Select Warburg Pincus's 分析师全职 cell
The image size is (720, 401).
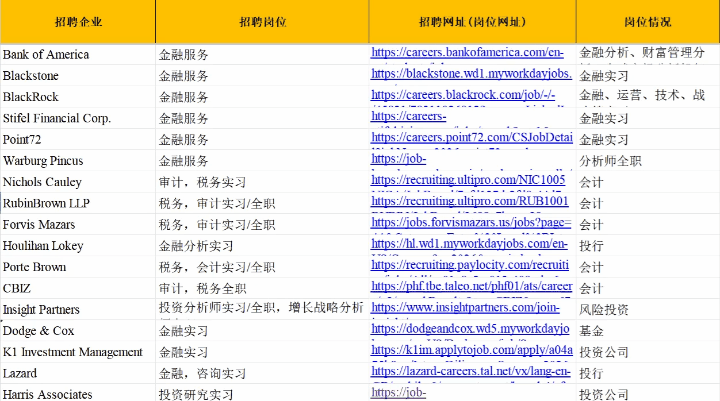[648, 161]
